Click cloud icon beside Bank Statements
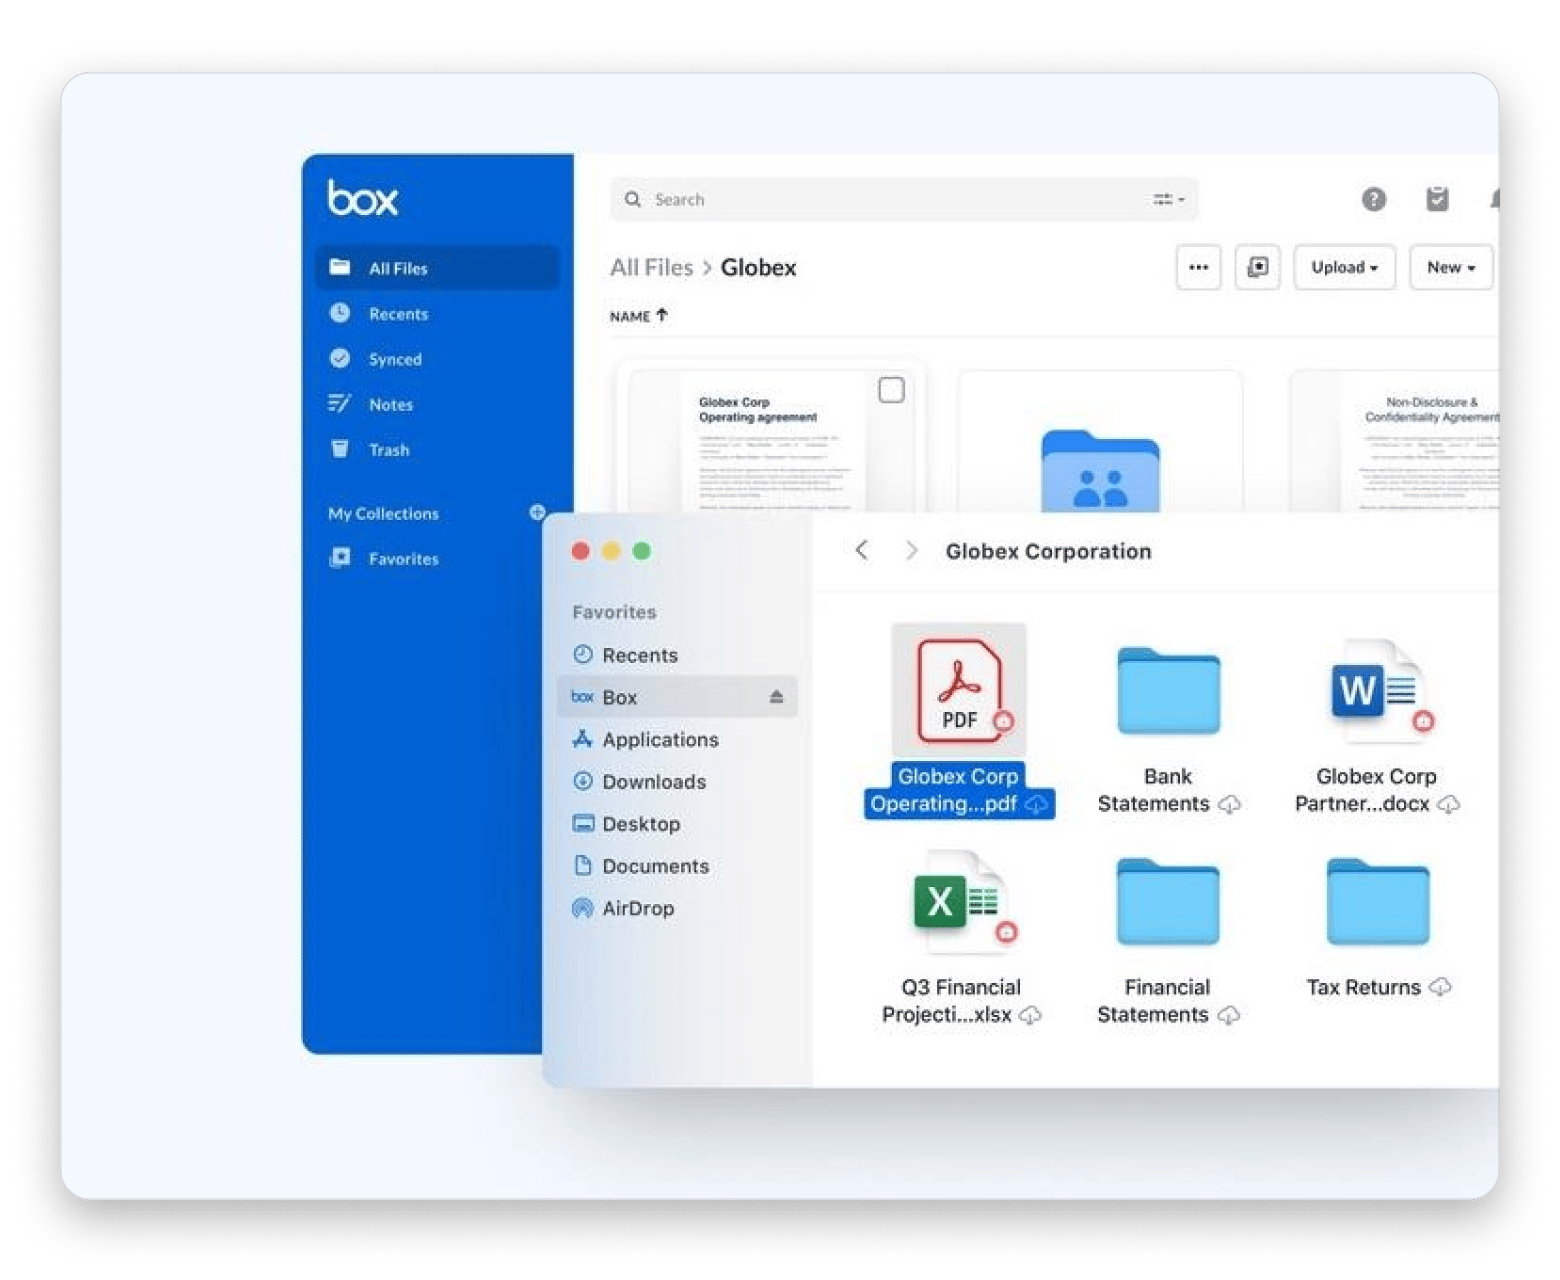Viewport: 1560px width, 1280px height. tap(1229, 804)
